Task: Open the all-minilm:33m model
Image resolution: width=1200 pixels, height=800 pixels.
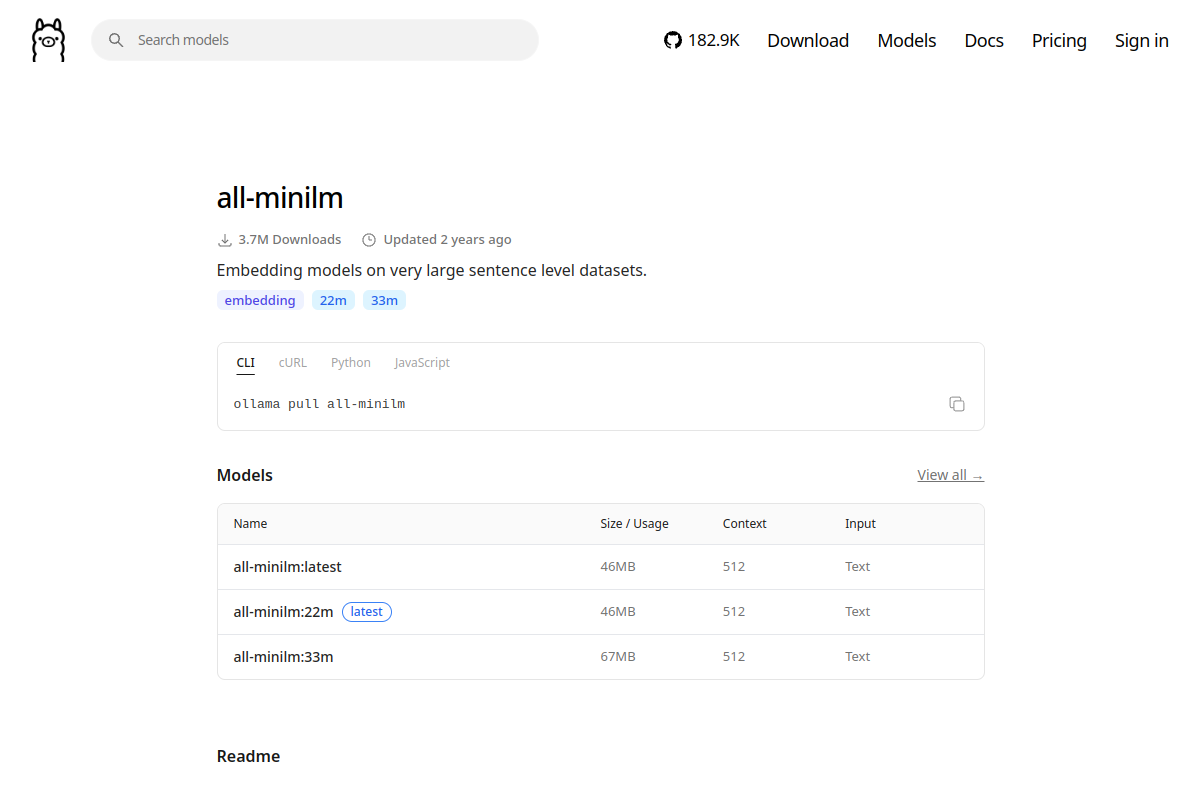Action: point(284,657)
